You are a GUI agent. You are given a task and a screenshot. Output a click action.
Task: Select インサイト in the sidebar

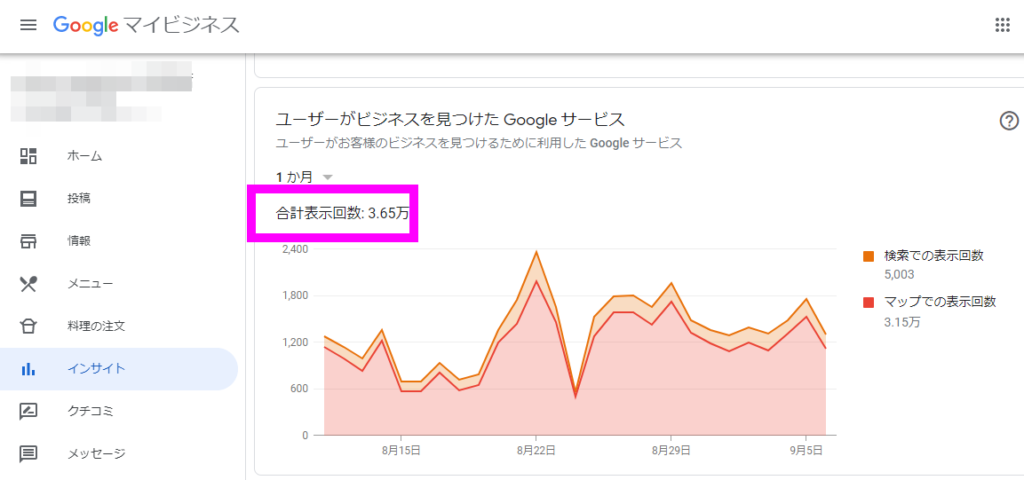pyautogui.click(x=119, y=369)
